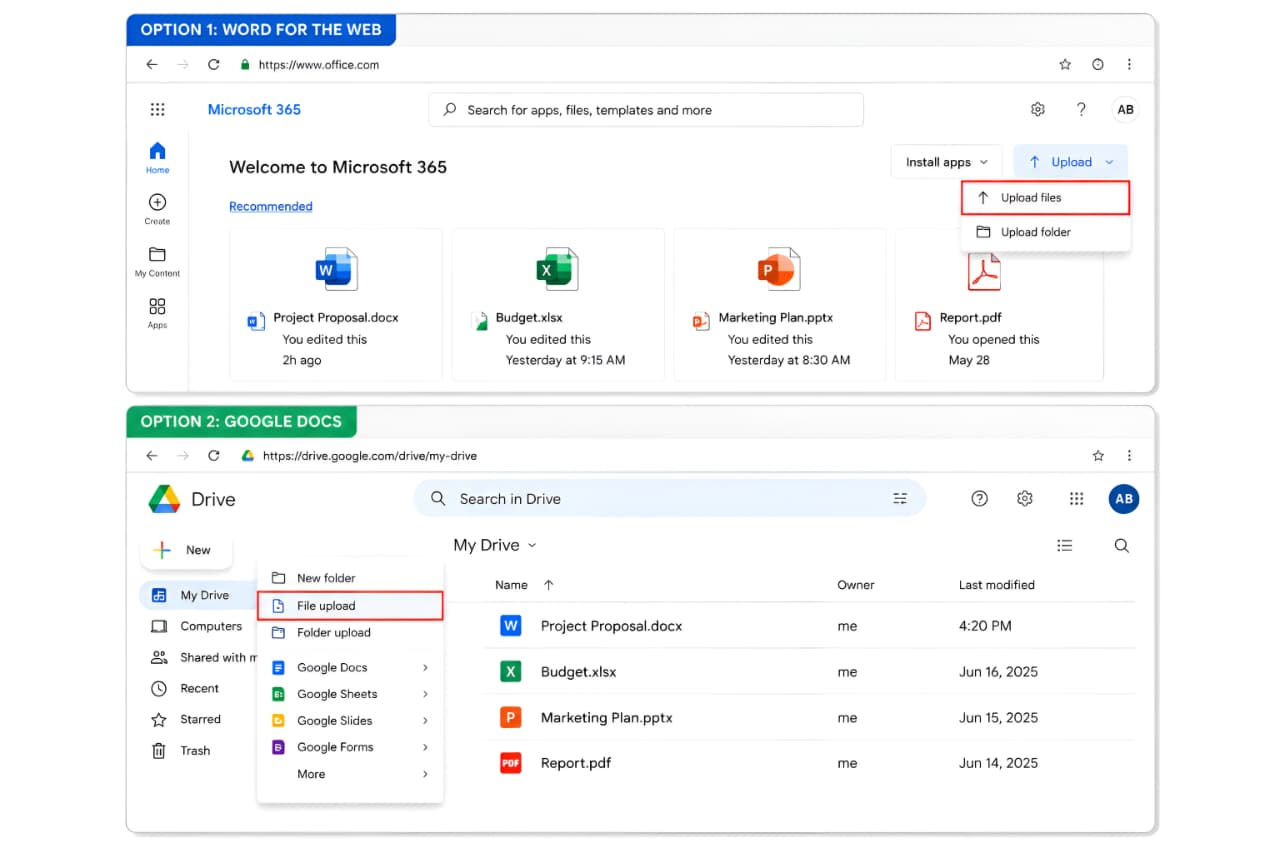Bookmark the office.com page with the star
The image size is (1280, 853).
(x=1065, y=64)
